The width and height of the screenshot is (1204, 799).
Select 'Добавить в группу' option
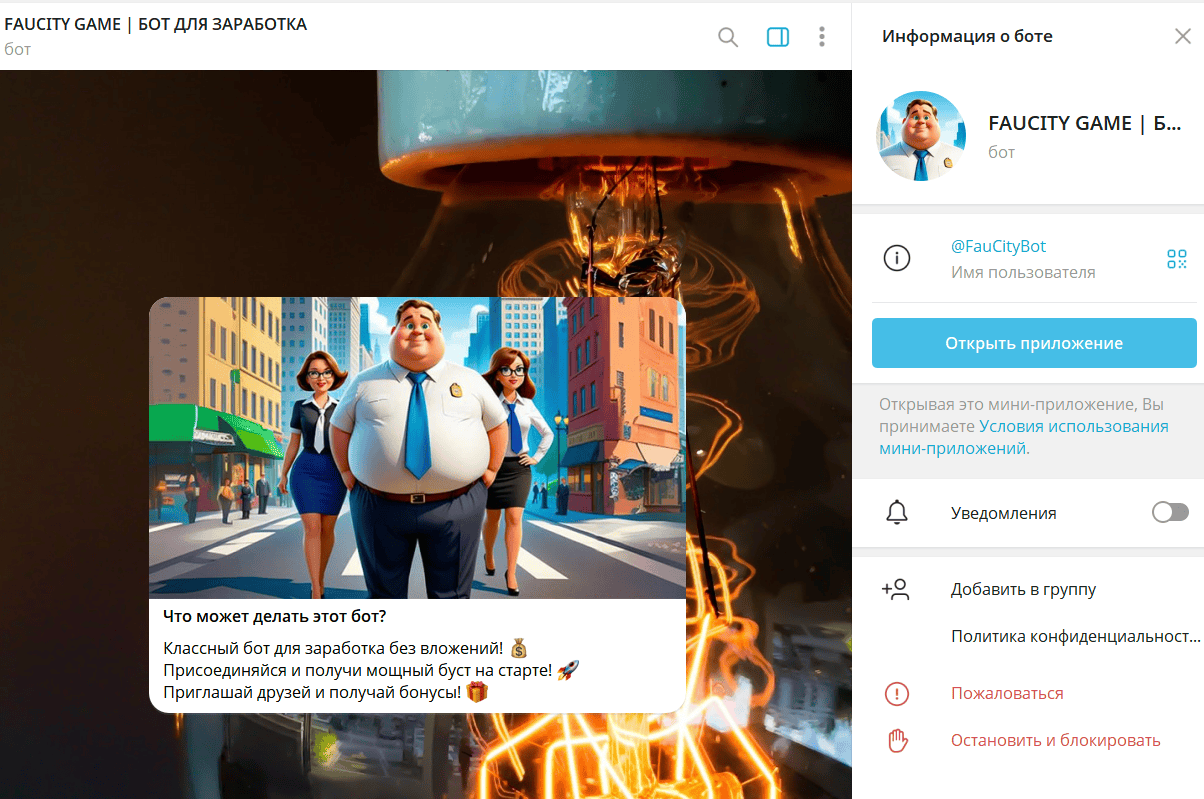[1023, 589]
